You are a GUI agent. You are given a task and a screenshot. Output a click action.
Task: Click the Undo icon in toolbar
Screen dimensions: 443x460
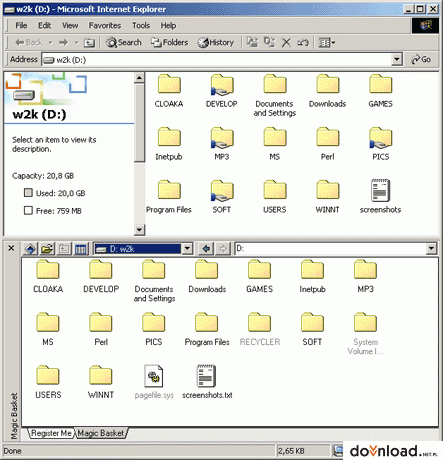point(303,42)
